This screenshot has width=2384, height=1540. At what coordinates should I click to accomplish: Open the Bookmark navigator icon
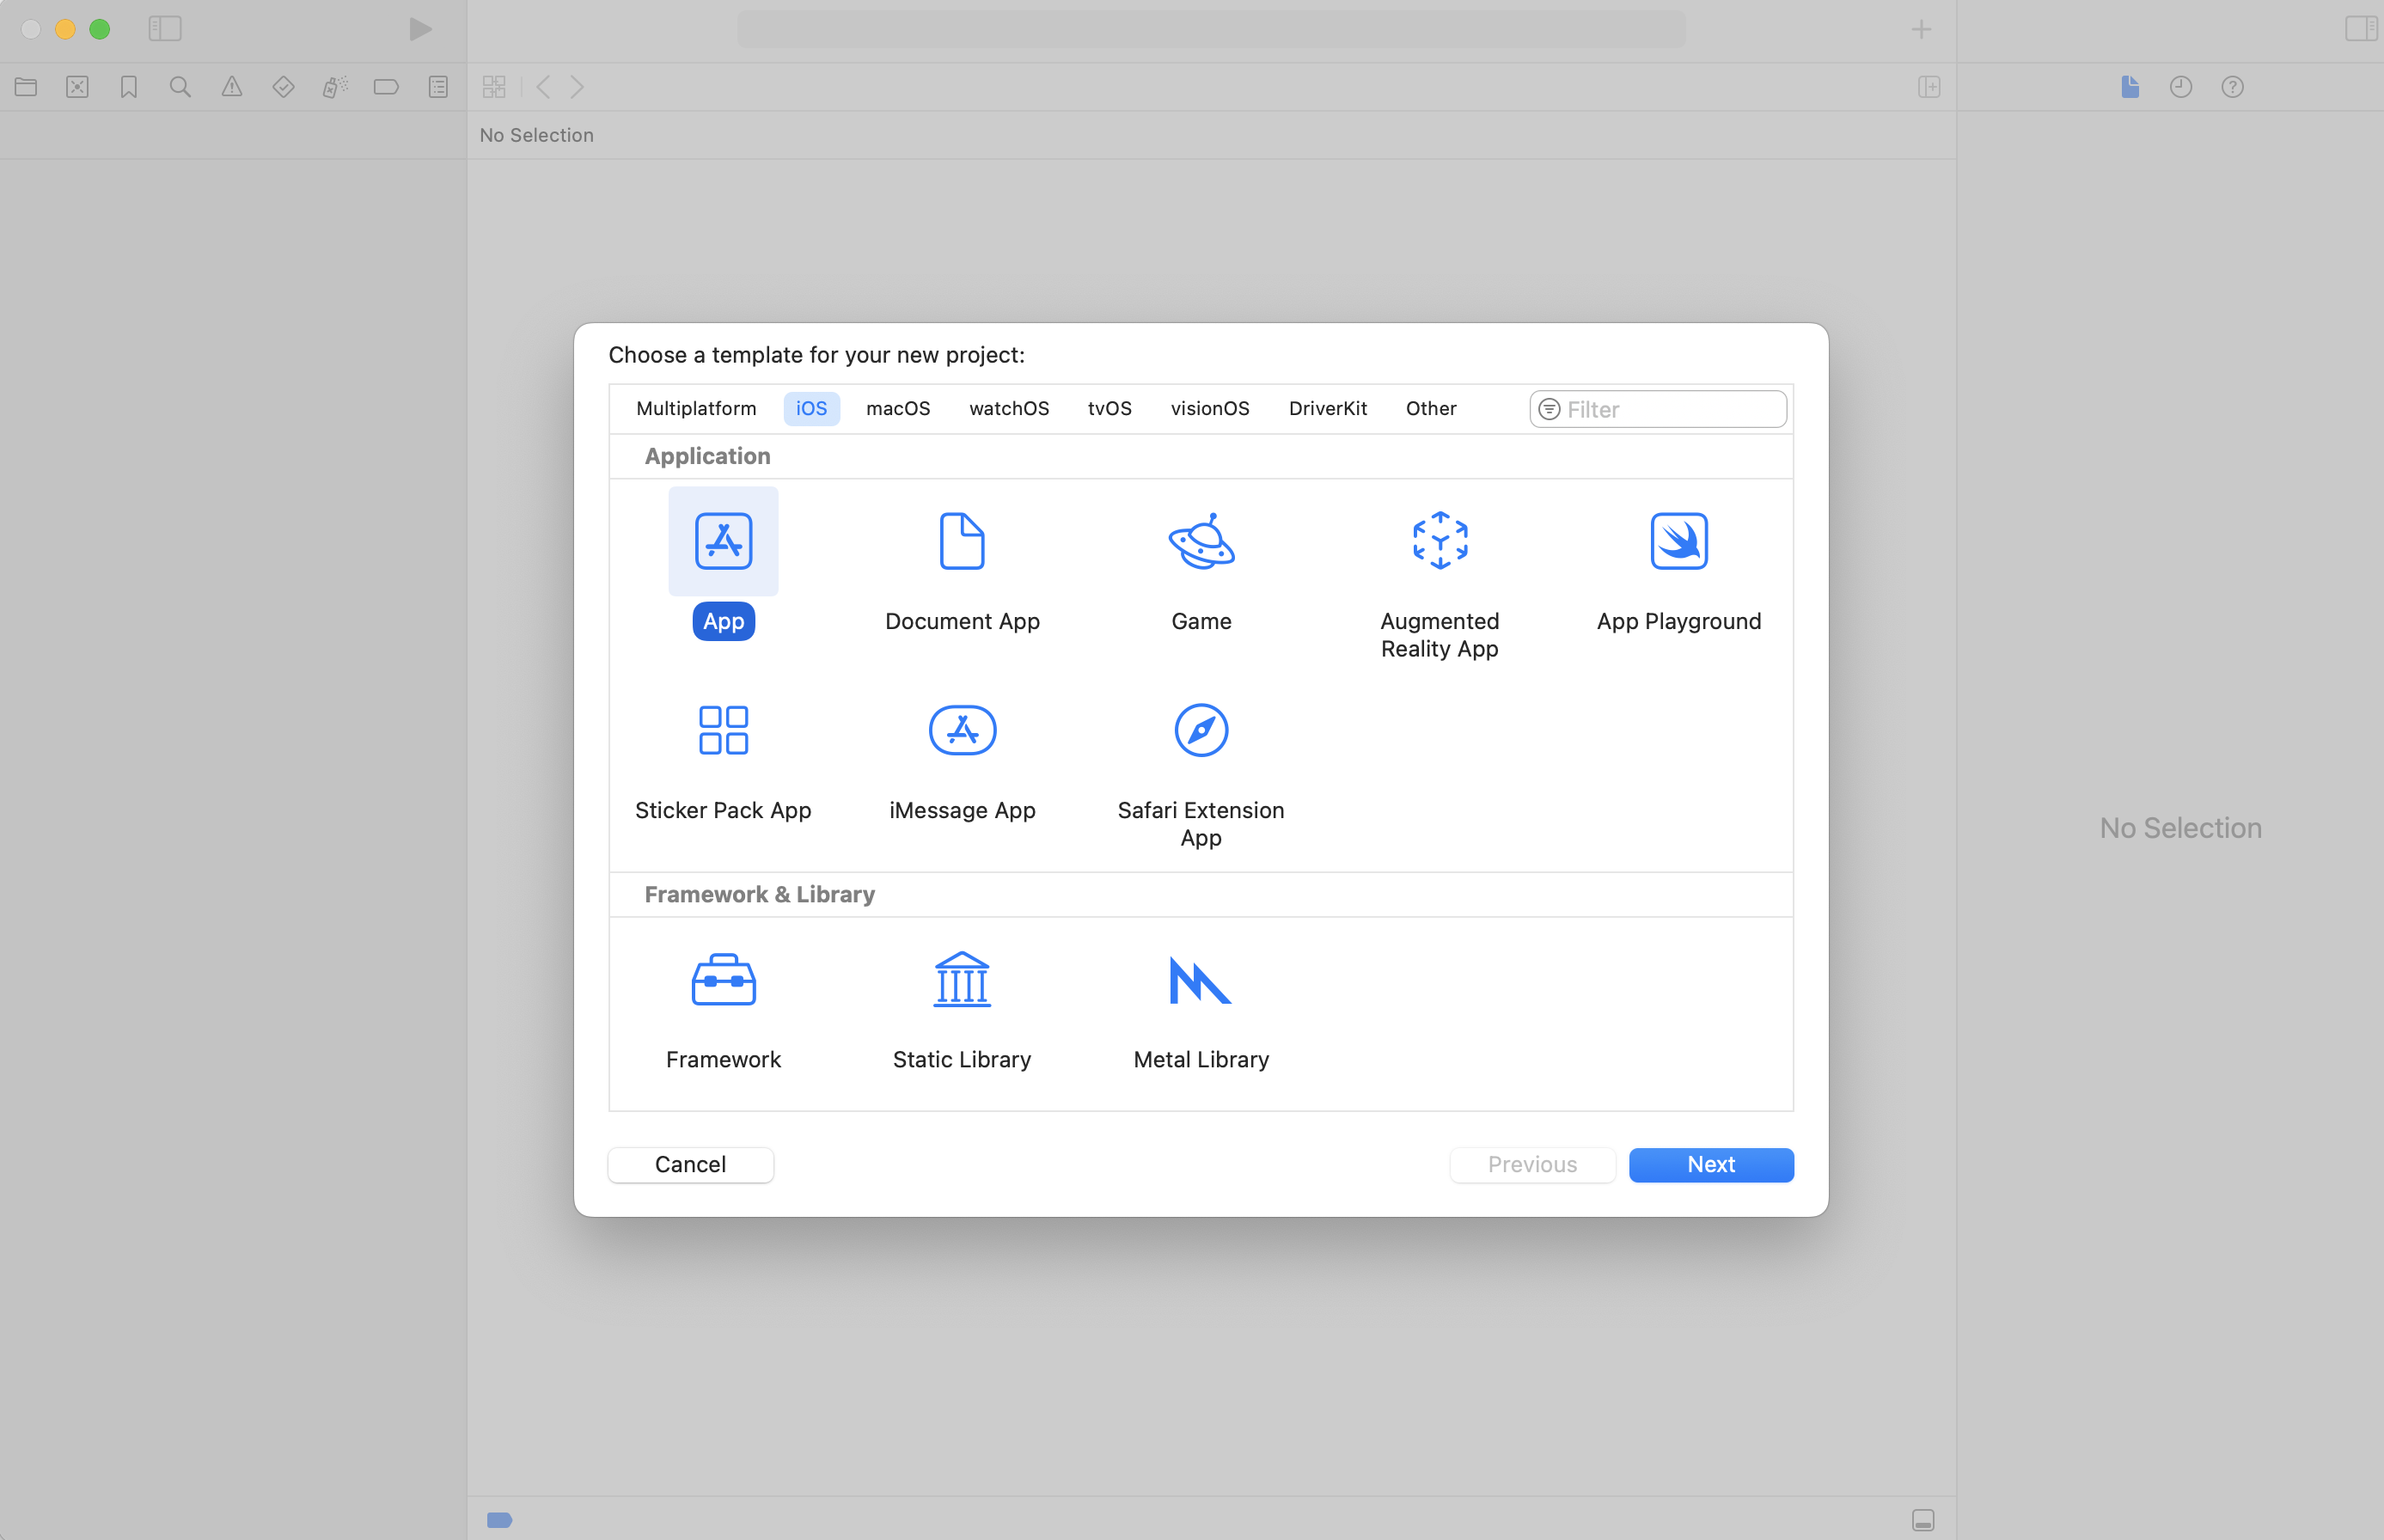(x=128, y=87)
